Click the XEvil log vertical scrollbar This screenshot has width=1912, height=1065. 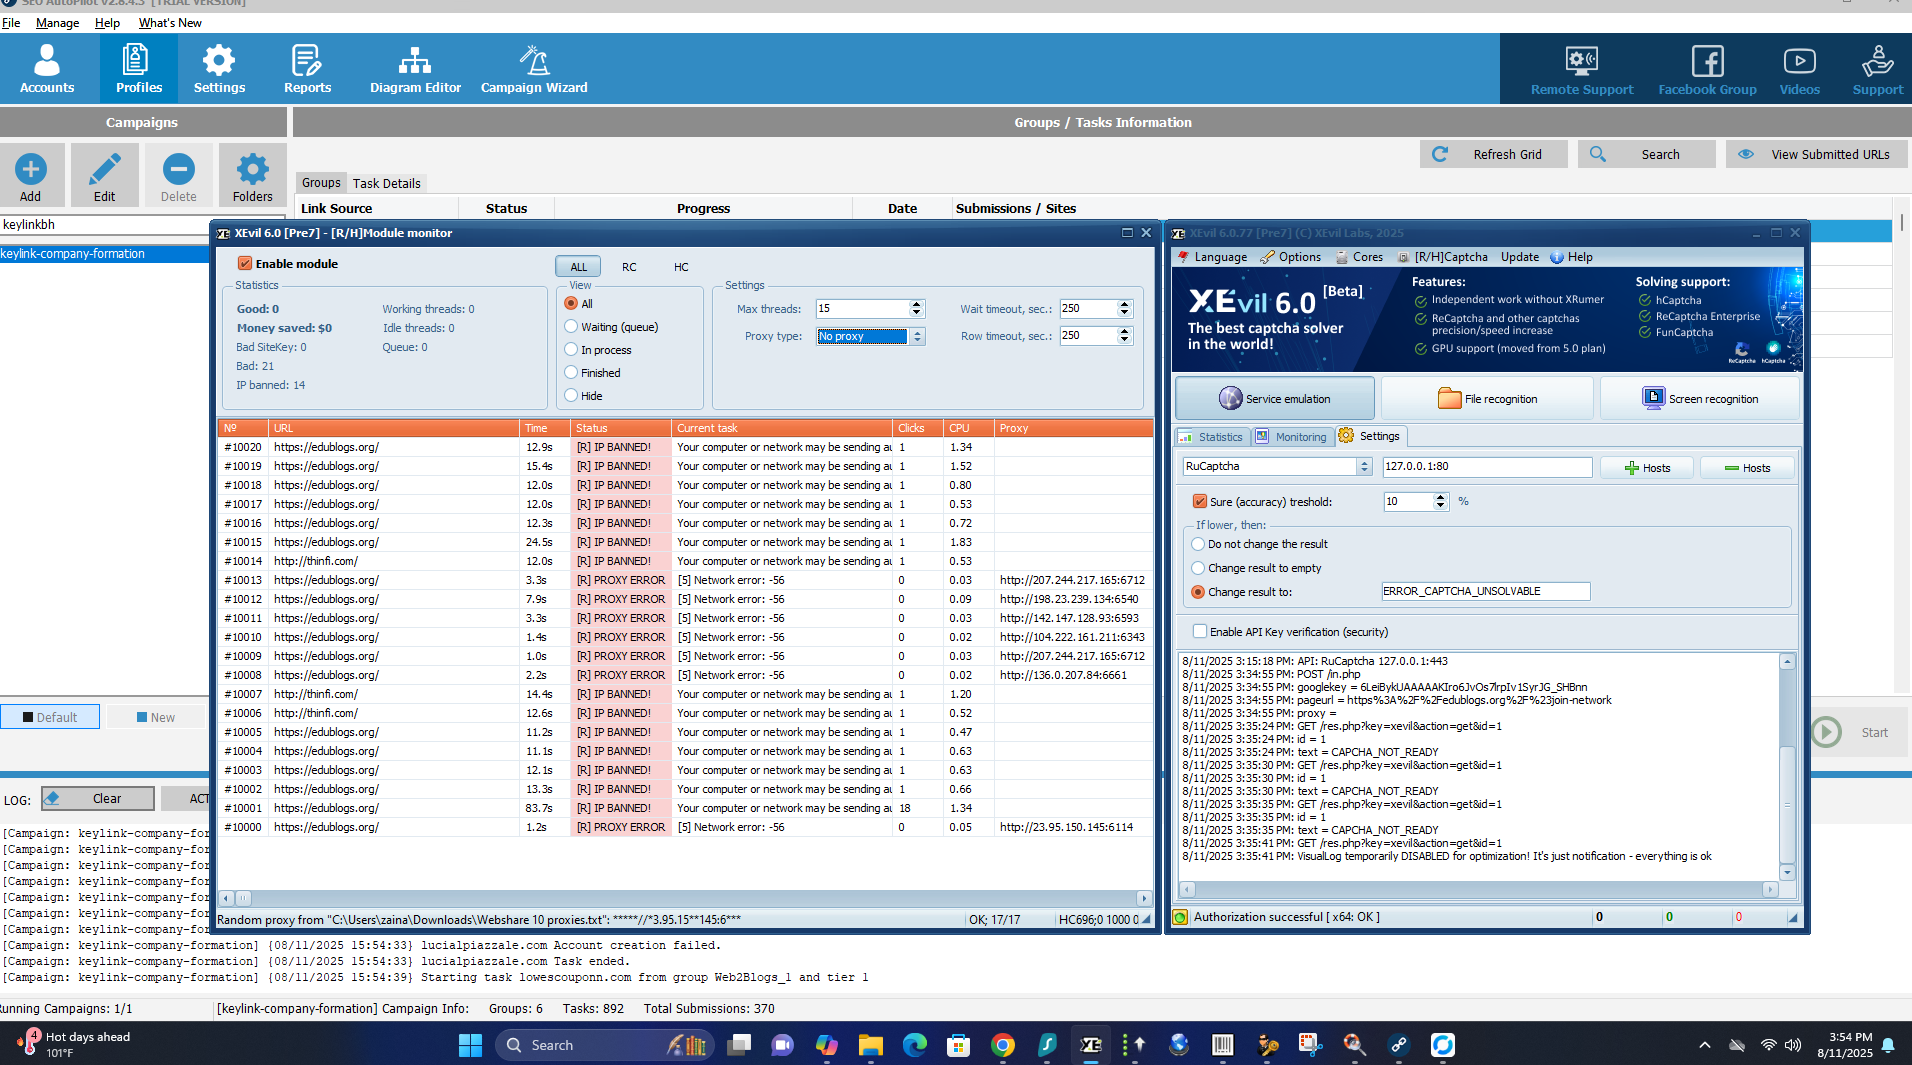click(x=1787, y=767)
